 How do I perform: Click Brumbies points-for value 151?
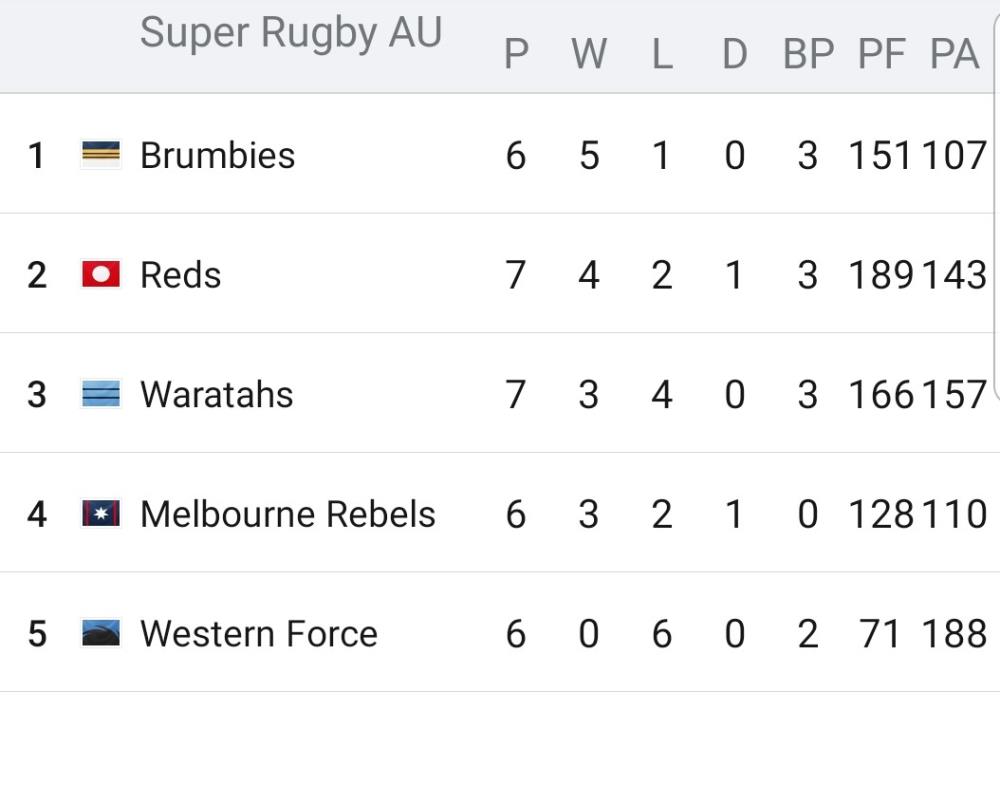coord(880,155)
